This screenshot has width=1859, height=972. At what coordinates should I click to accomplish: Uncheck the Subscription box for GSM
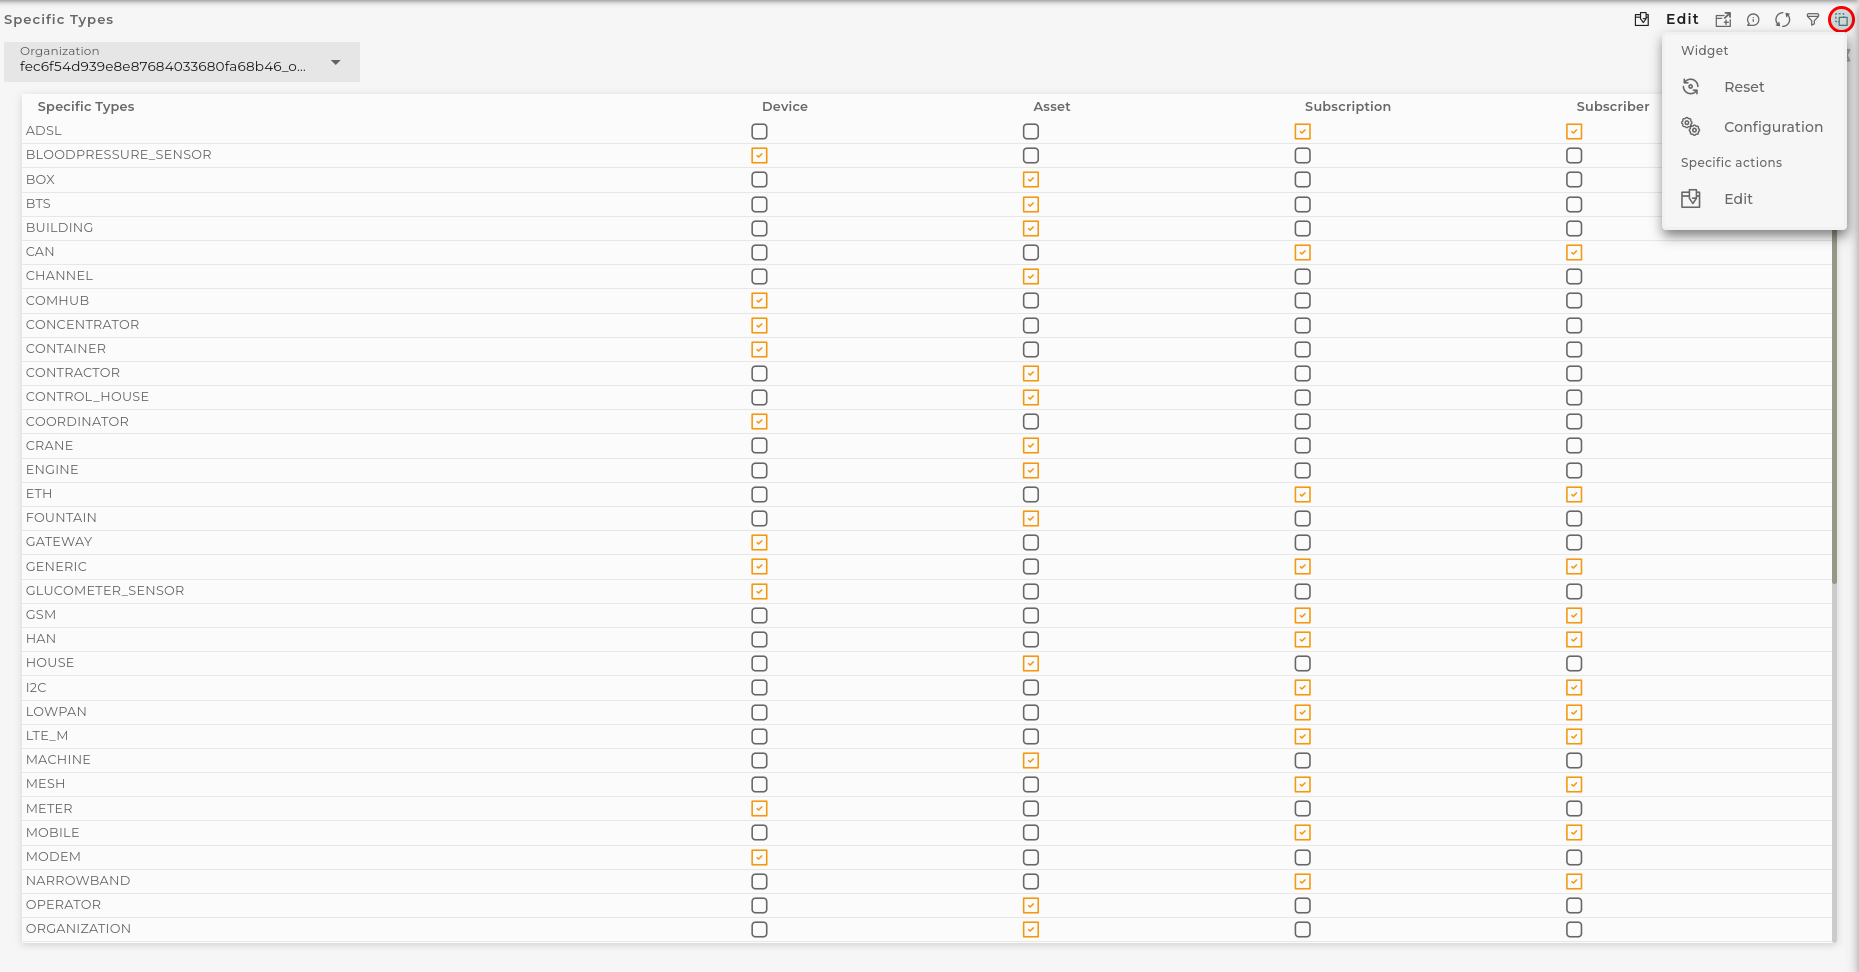click(1302, 615)
